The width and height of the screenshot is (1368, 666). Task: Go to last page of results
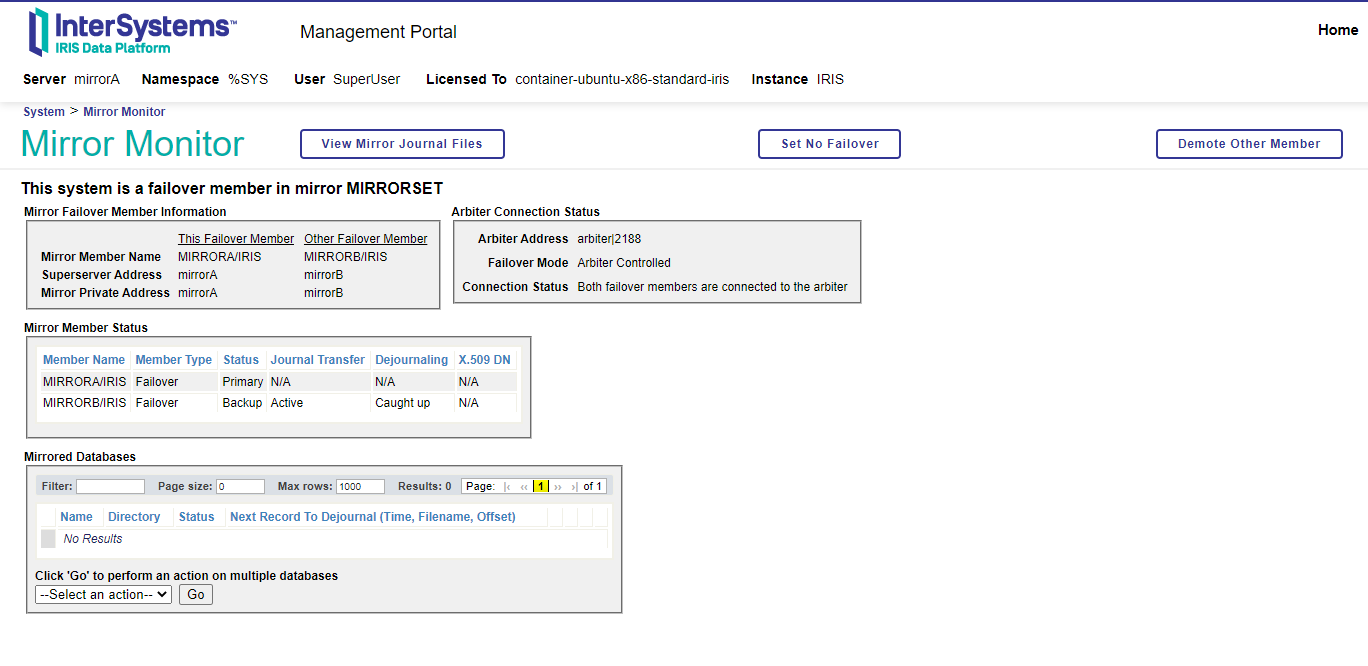tap(574, 487)
